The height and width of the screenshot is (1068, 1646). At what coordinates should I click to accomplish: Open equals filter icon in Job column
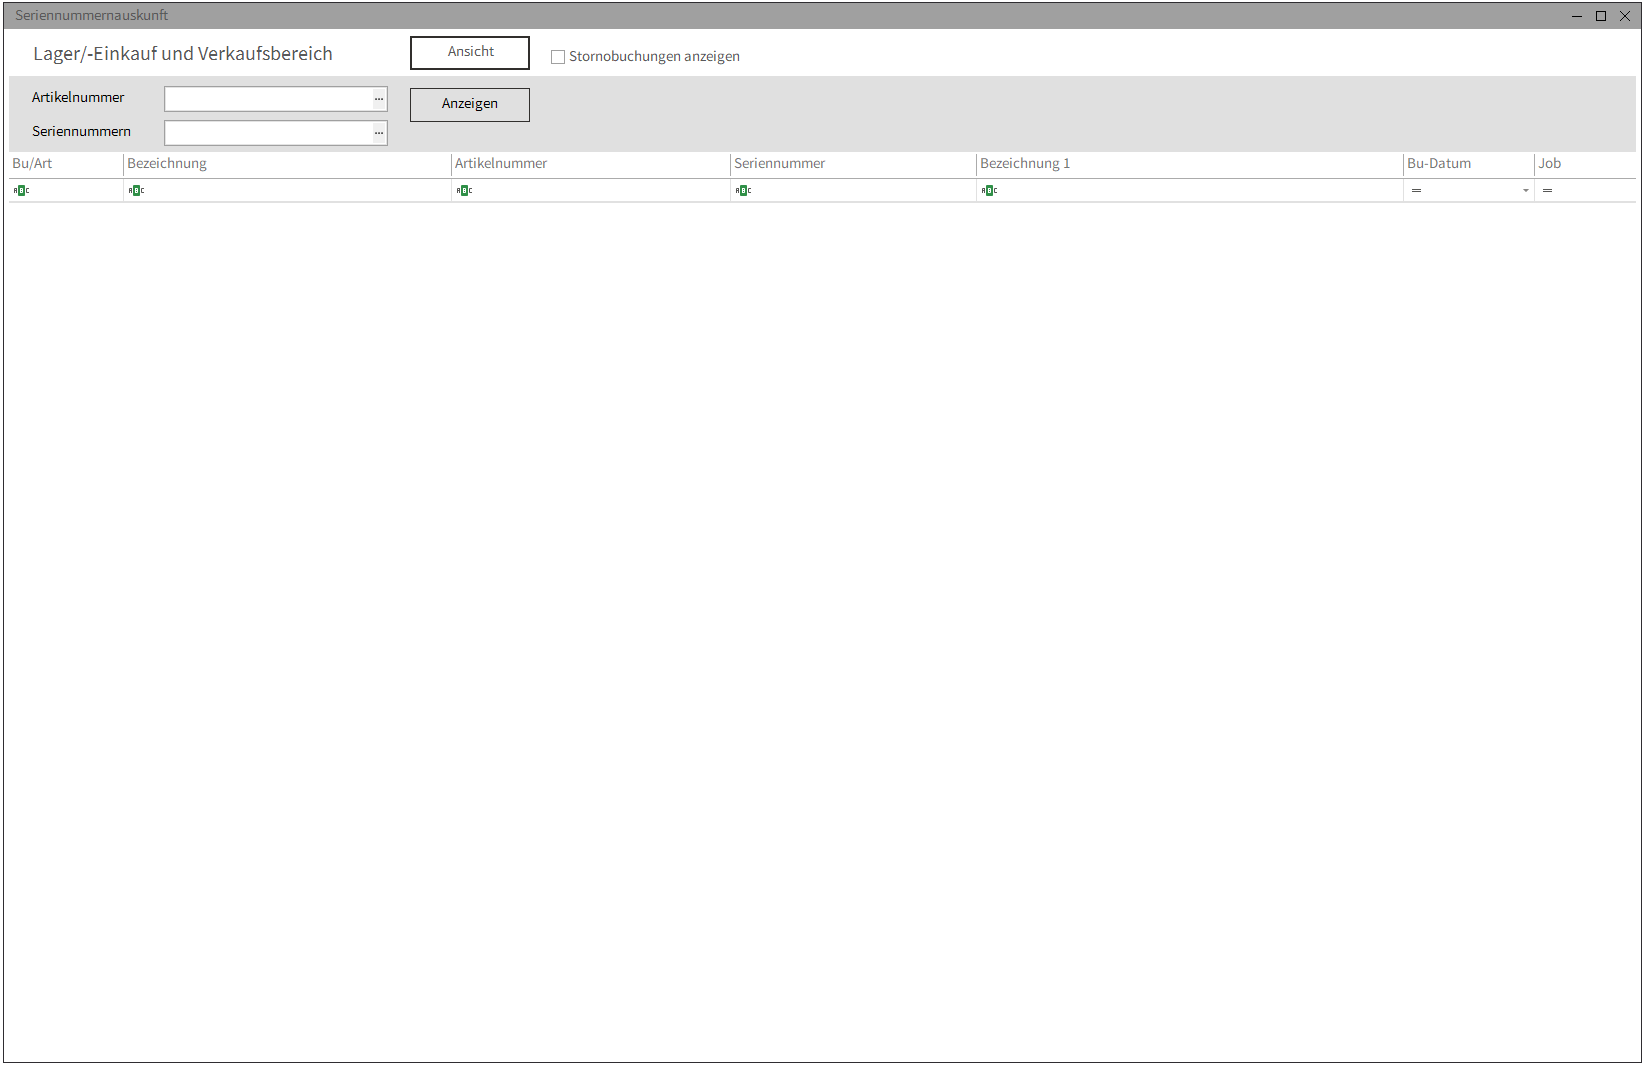1548,191
